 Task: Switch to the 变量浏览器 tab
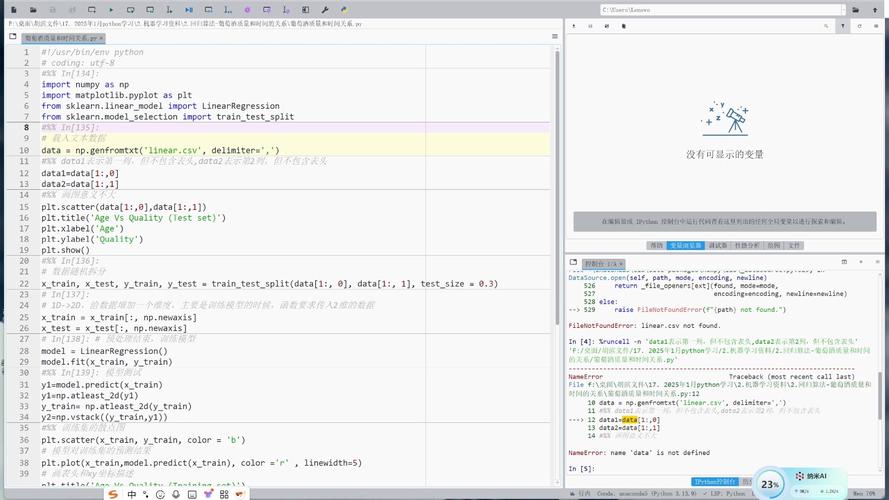point(685,245)
